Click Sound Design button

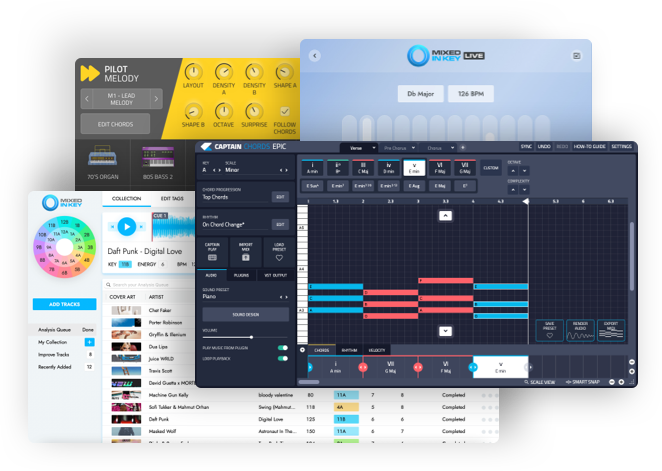click(x=246, y=314)
